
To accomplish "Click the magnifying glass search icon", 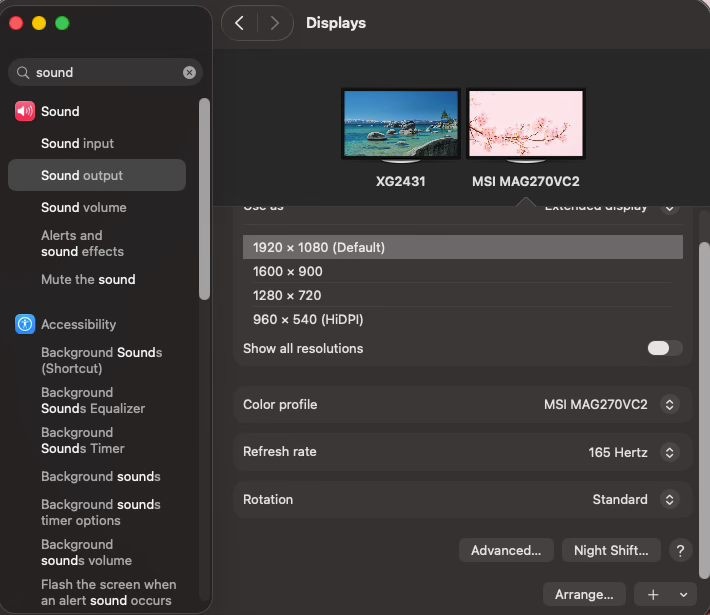I will (x=23, y=72).
